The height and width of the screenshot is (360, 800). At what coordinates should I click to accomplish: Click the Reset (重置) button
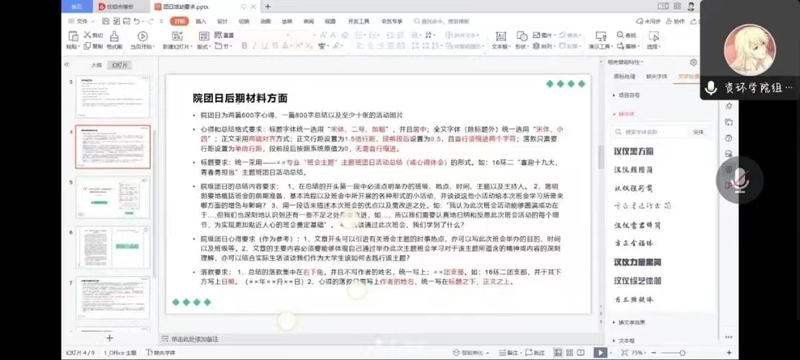[224, 35]
